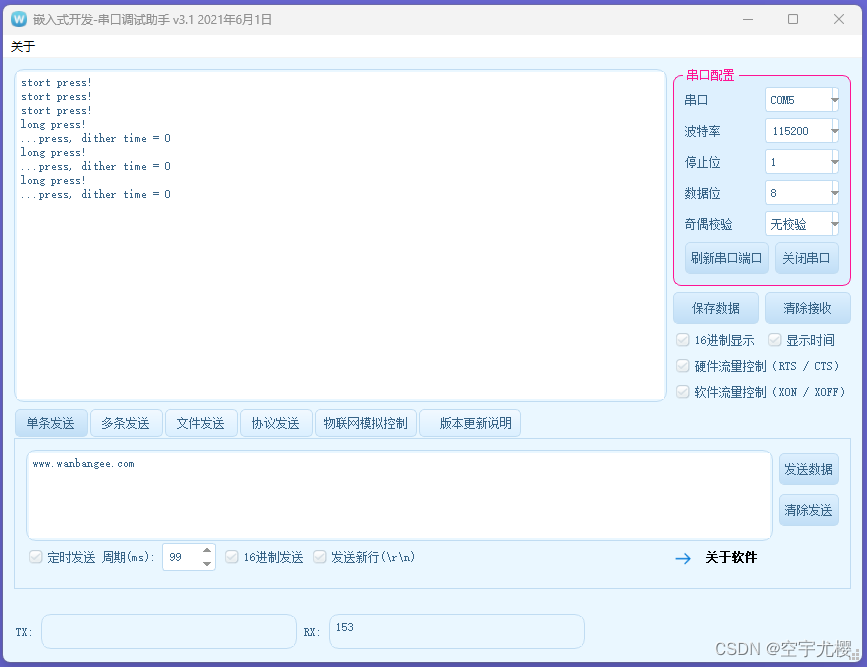Open the 关于 menu
867x667 pixels.
click(21, 46)
